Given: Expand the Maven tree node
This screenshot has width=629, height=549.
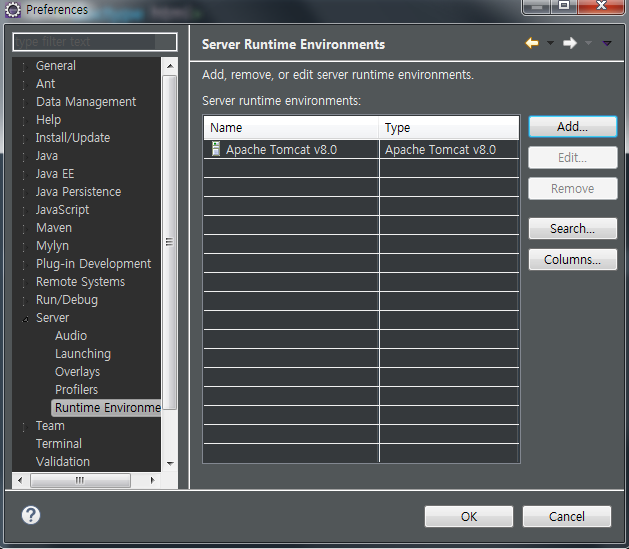Looking at the screenshot, I should [x=25, y=229].
